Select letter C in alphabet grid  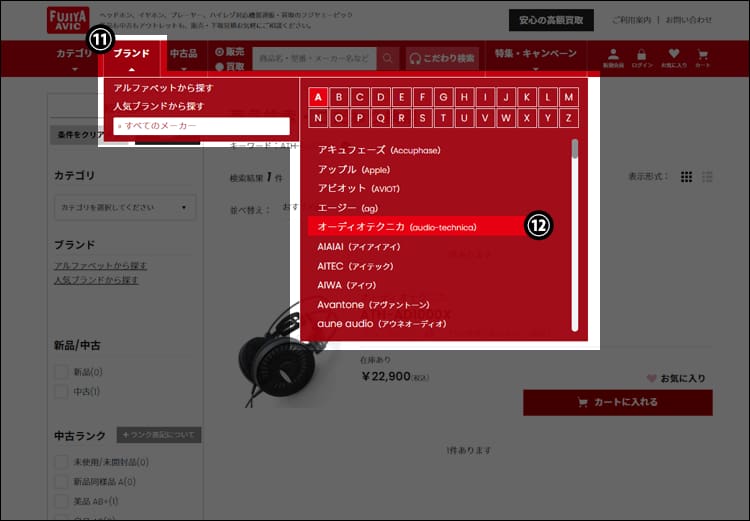click(x=360, y=97)
